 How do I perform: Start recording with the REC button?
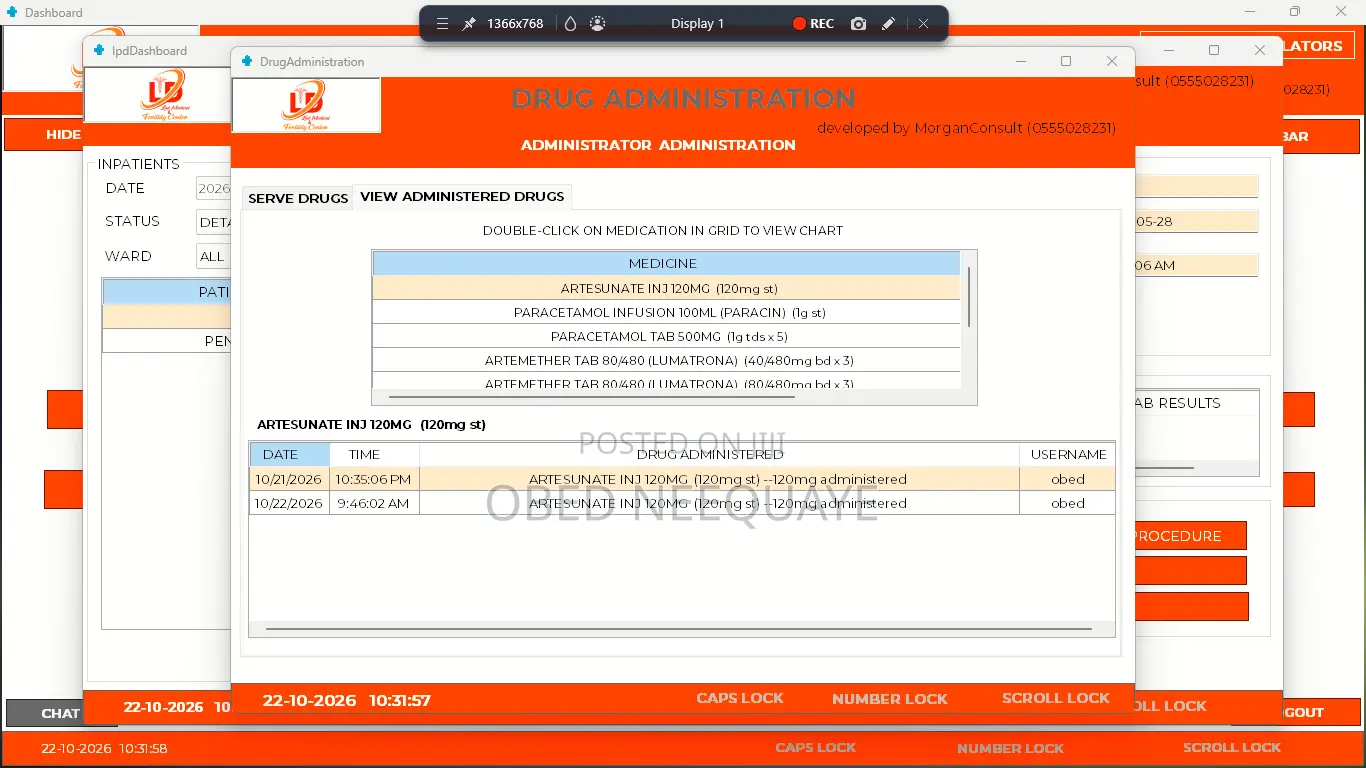pyautogui.click(x=813, y=23)
